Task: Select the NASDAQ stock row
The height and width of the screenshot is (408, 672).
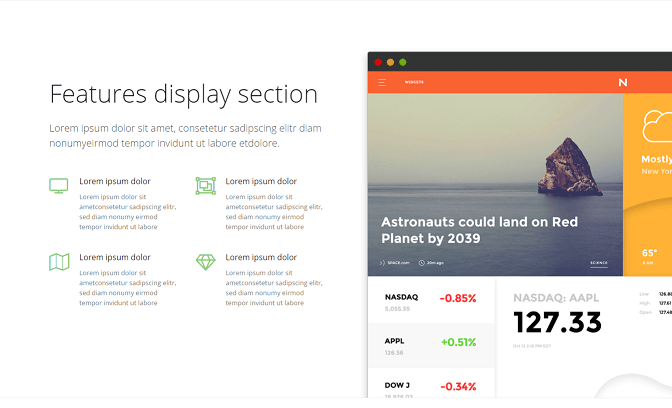Action: [x=431, y=301]
